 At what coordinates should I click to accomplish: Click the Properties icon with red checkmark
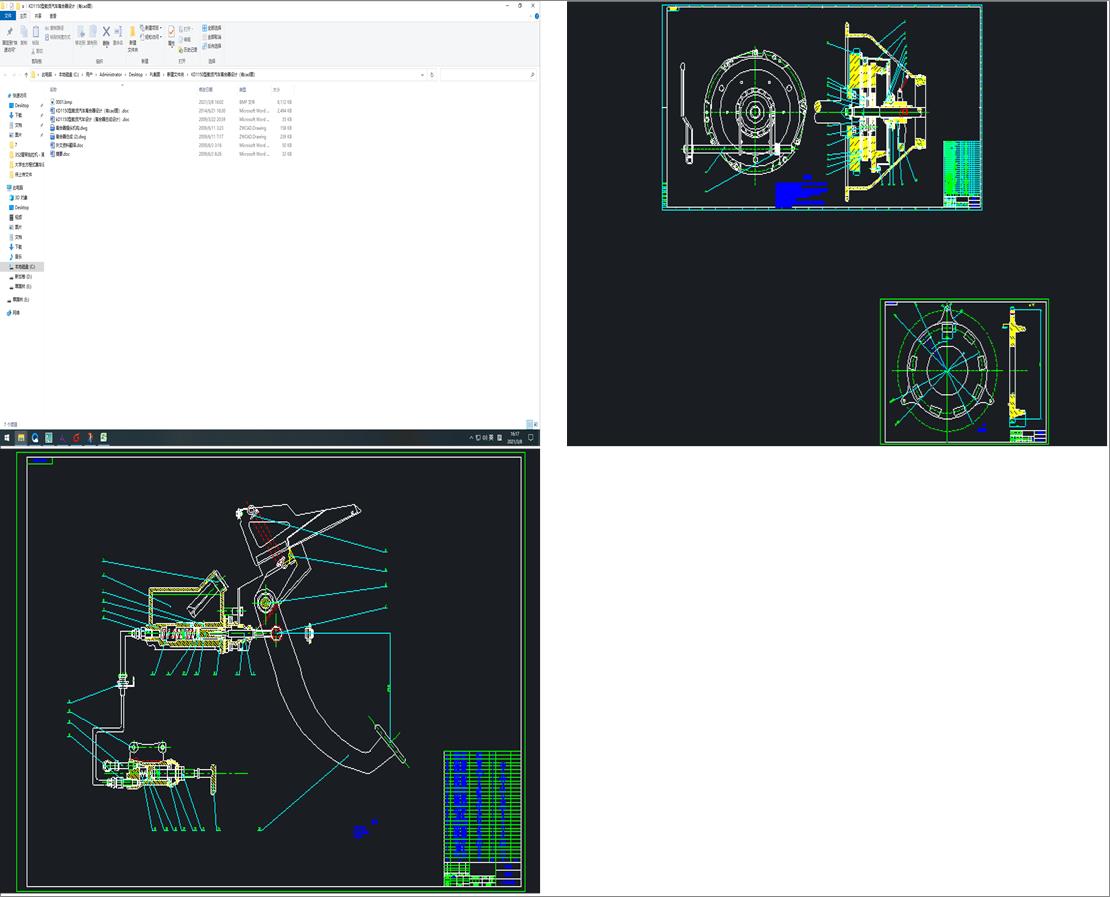(171, 33)
